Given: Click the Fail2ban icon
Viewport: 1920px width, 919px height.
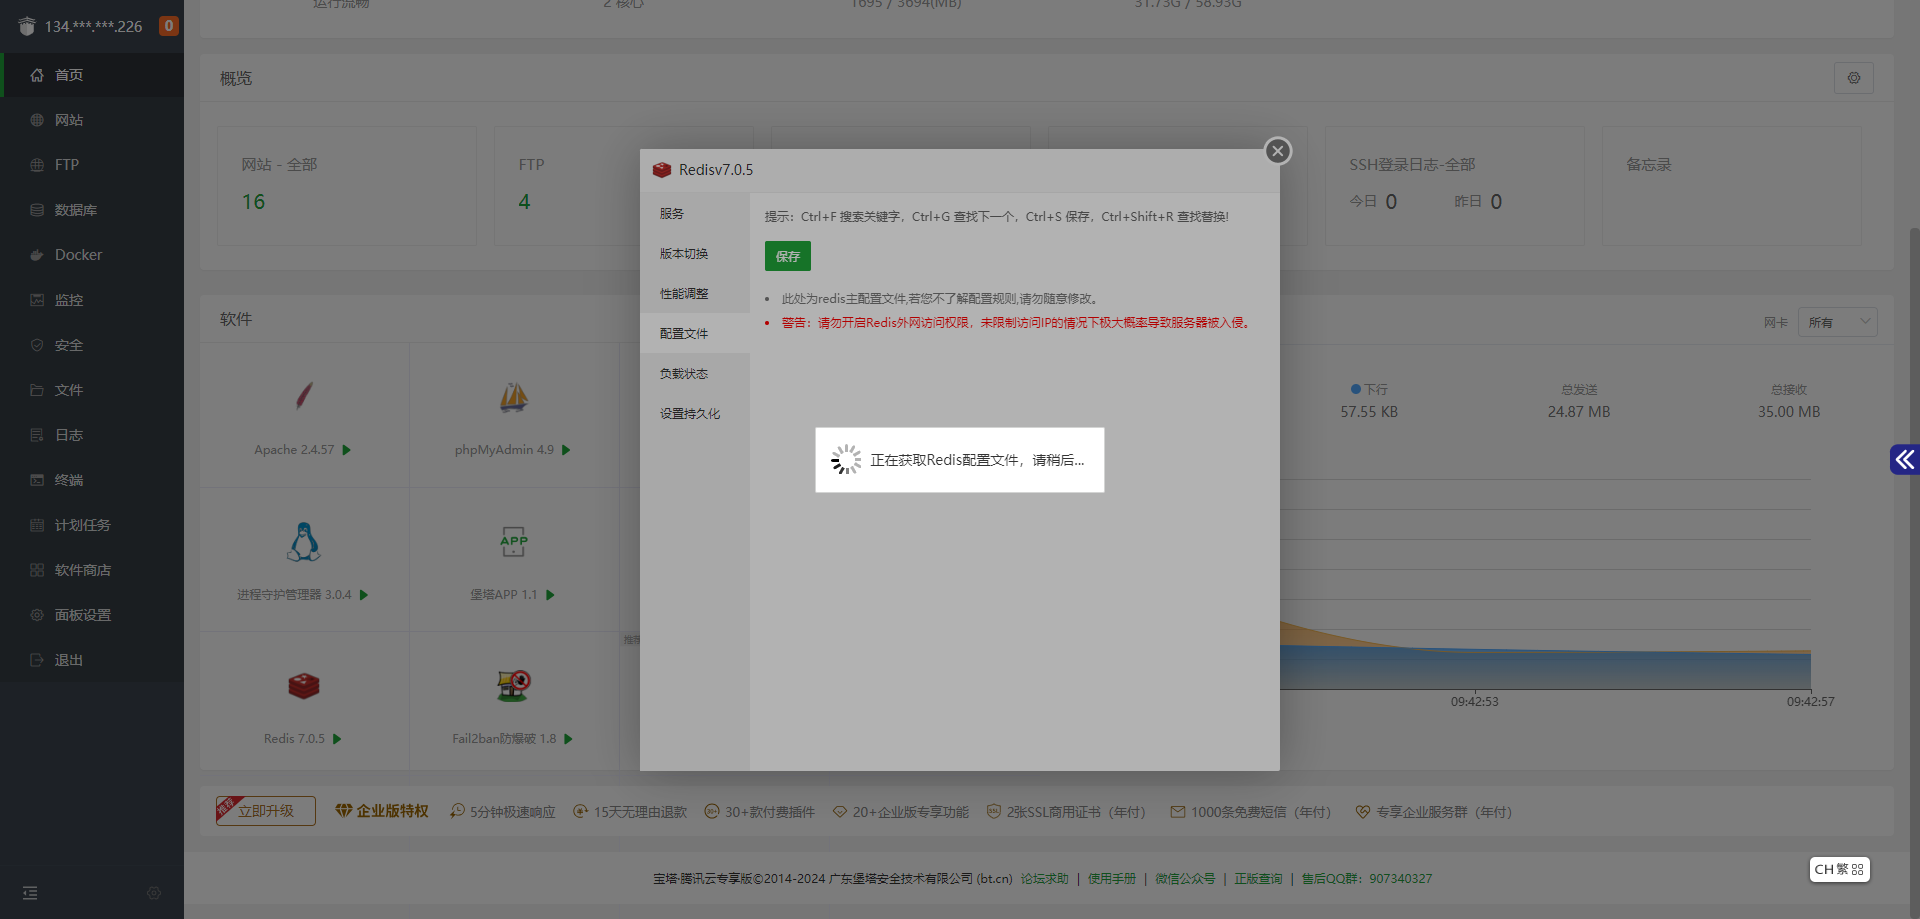Looking at the screenshot, I should [x=514, y=686].
